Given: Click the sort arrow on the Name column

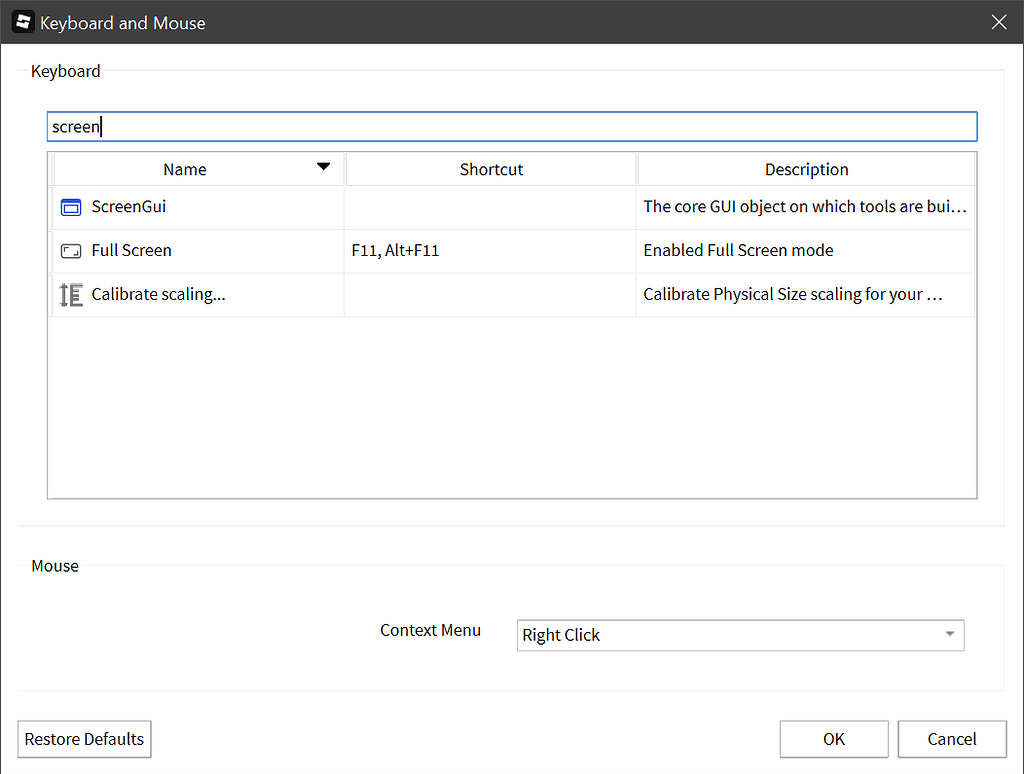Looking at the screenshot, I should click(323, 168).
